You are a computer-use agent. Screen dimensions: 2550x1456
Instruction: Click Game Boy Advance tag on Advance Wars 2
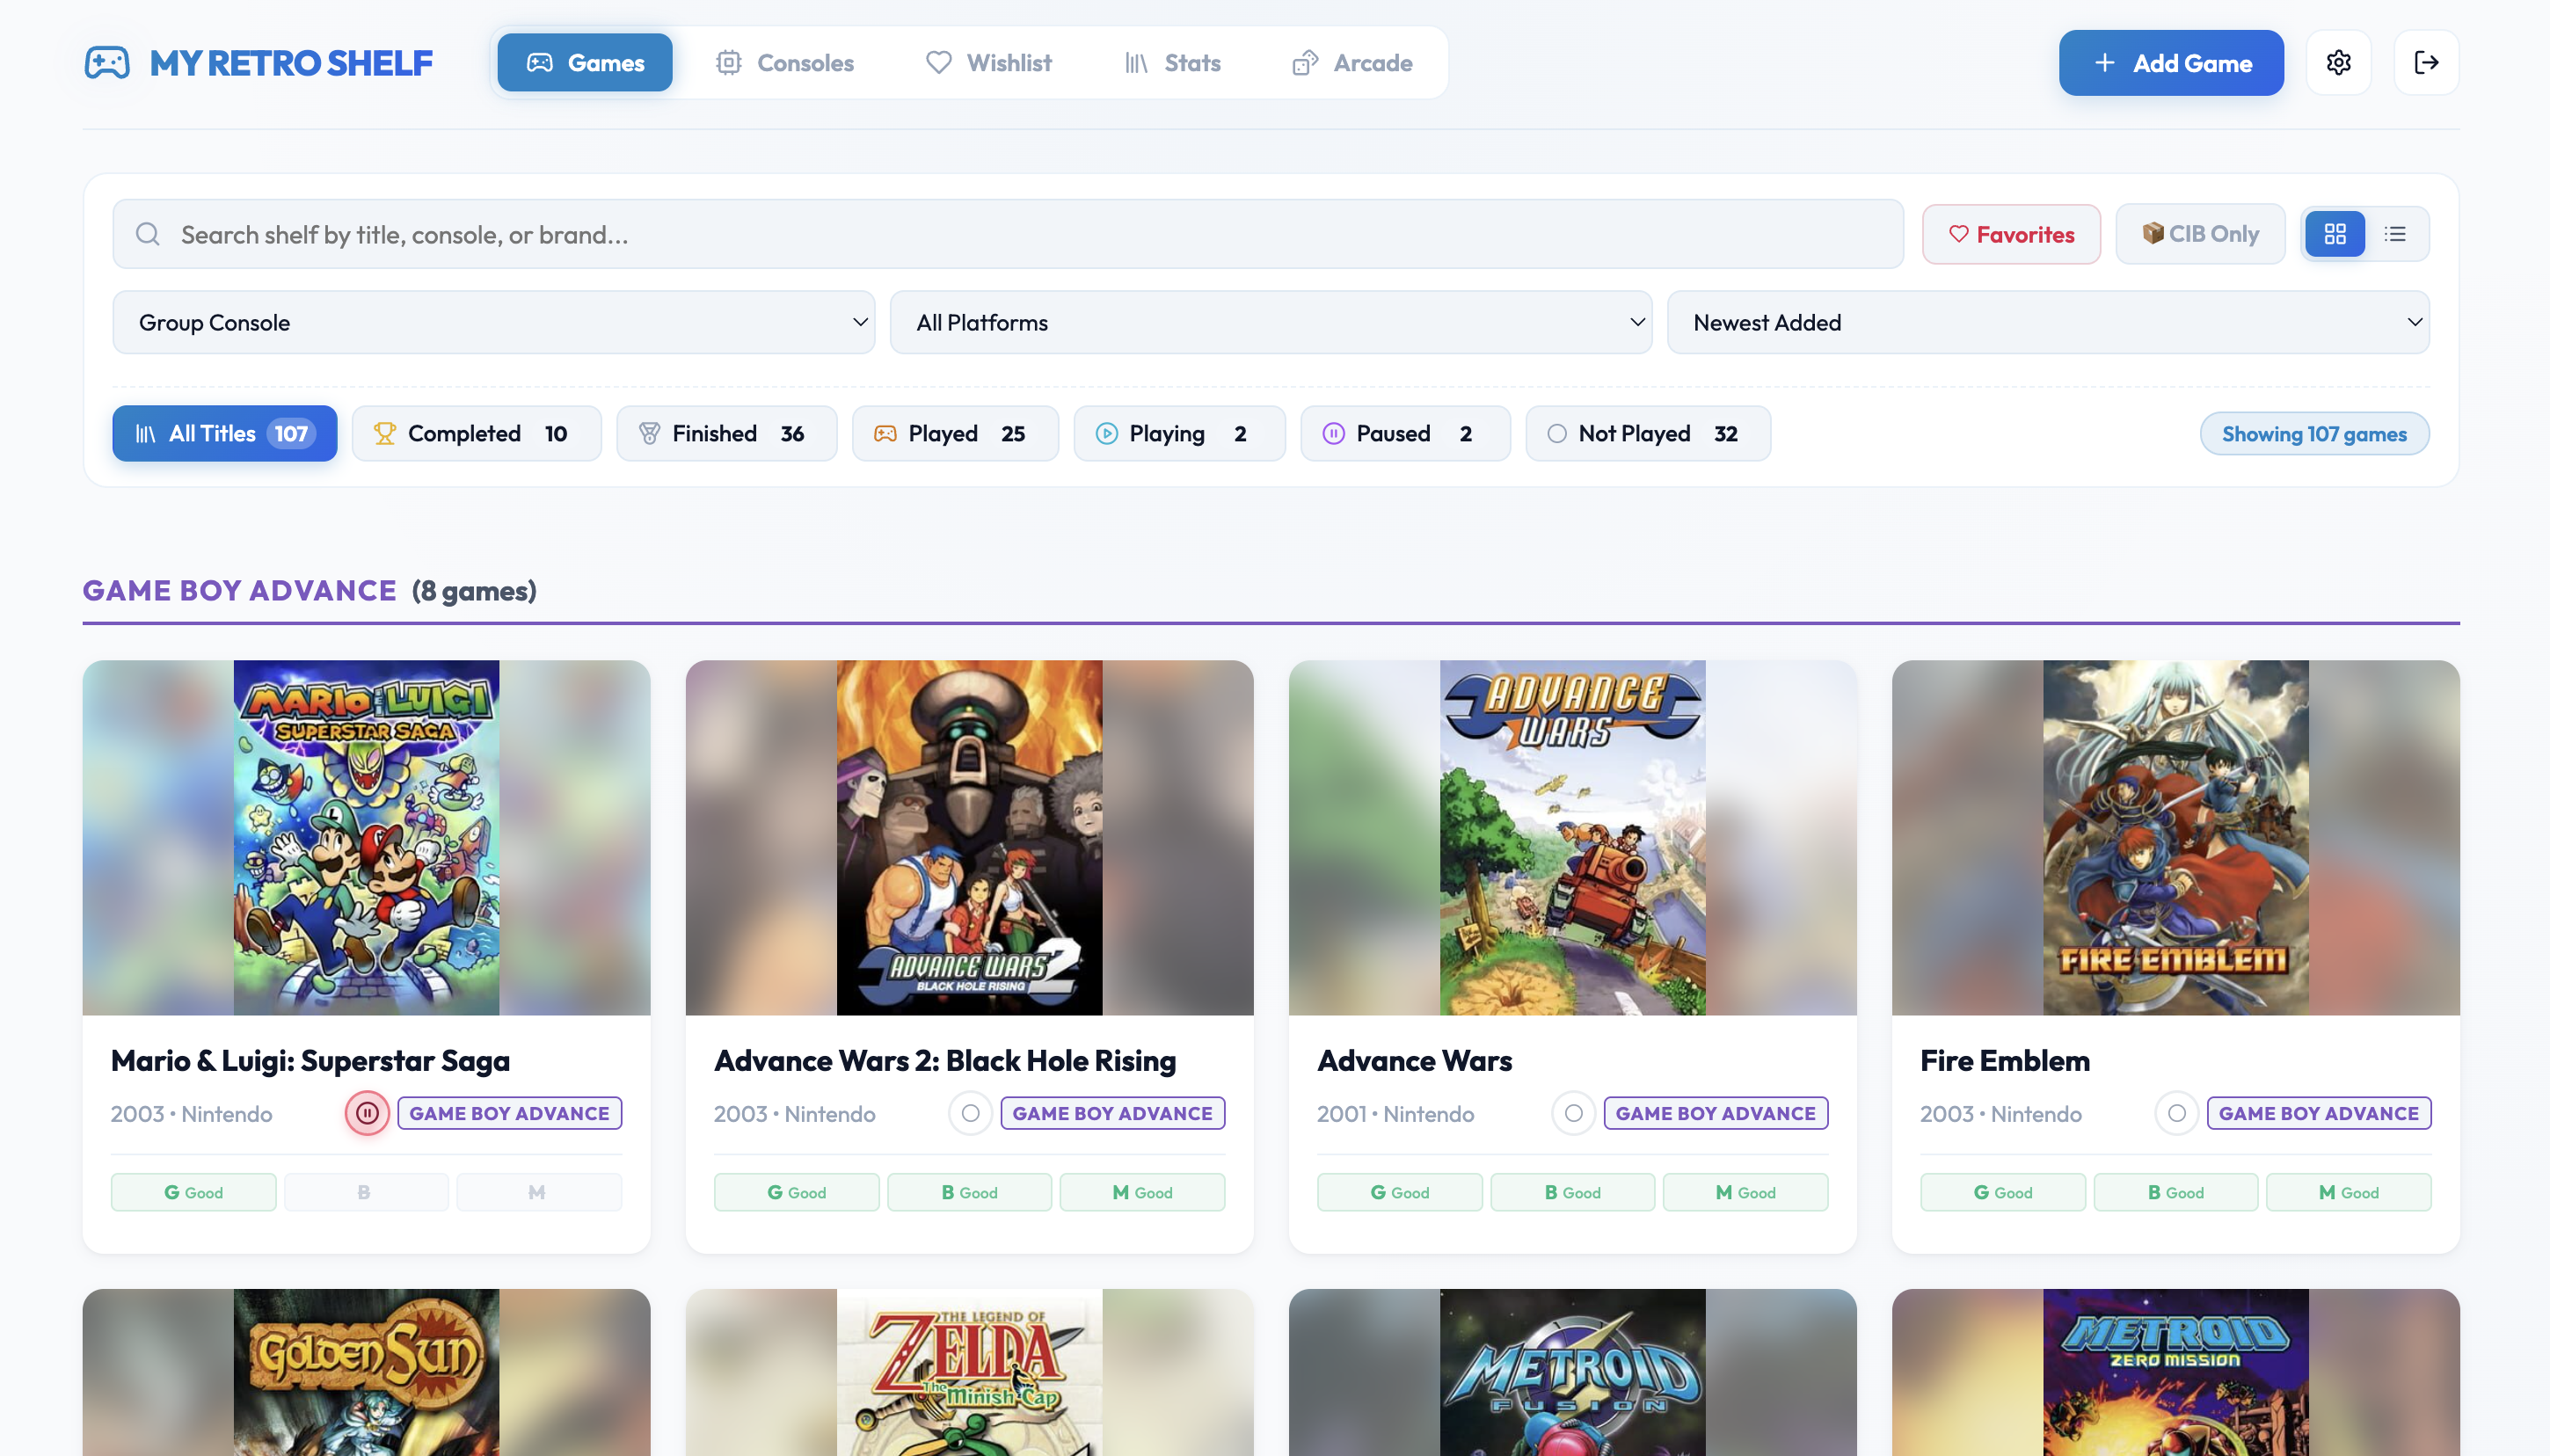point(1113,1113)
